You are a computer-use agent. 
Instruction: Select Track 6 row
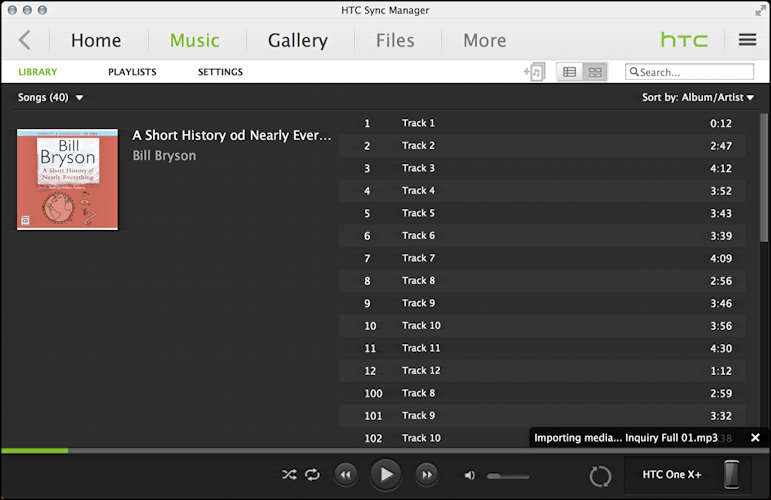coord(542,235)
